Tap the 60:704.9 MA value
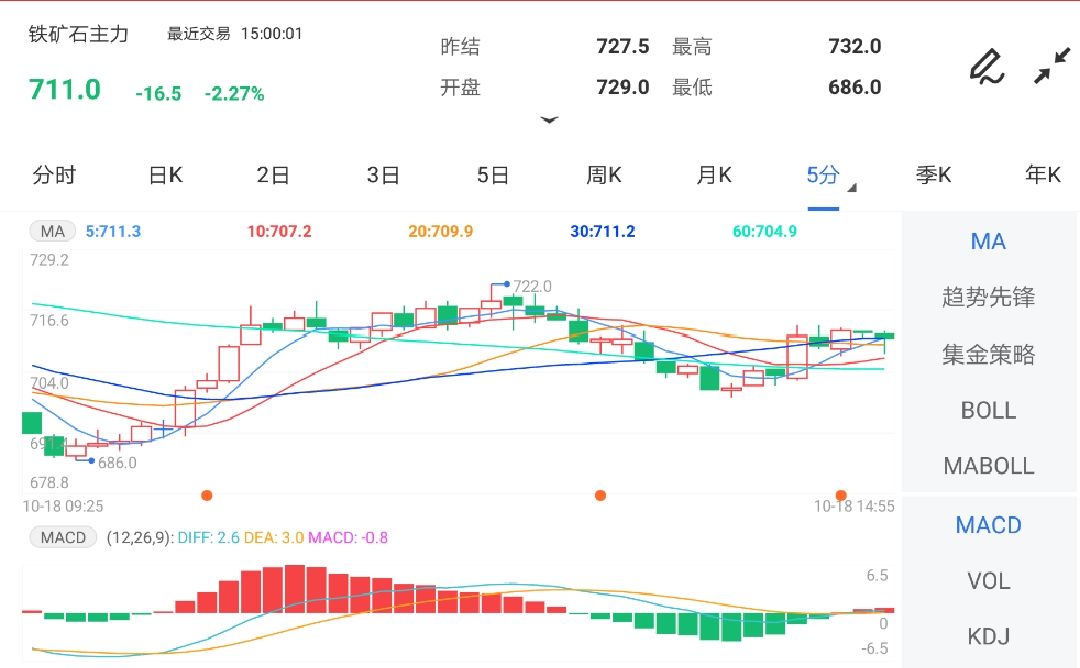The height and width of the screenshot is (668, 1080). [765, 231]
